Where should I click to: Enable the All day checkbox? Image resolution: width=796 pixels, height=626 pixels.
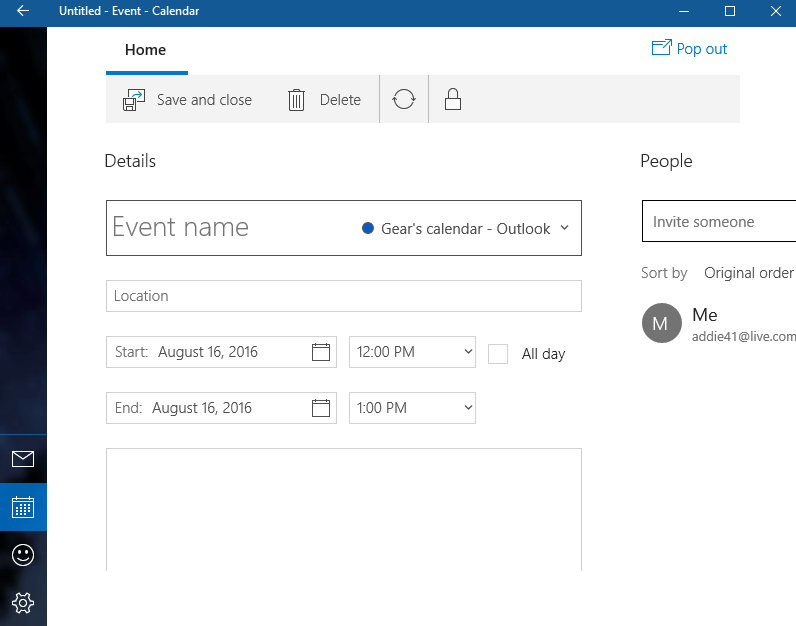[x=498, y=354]
